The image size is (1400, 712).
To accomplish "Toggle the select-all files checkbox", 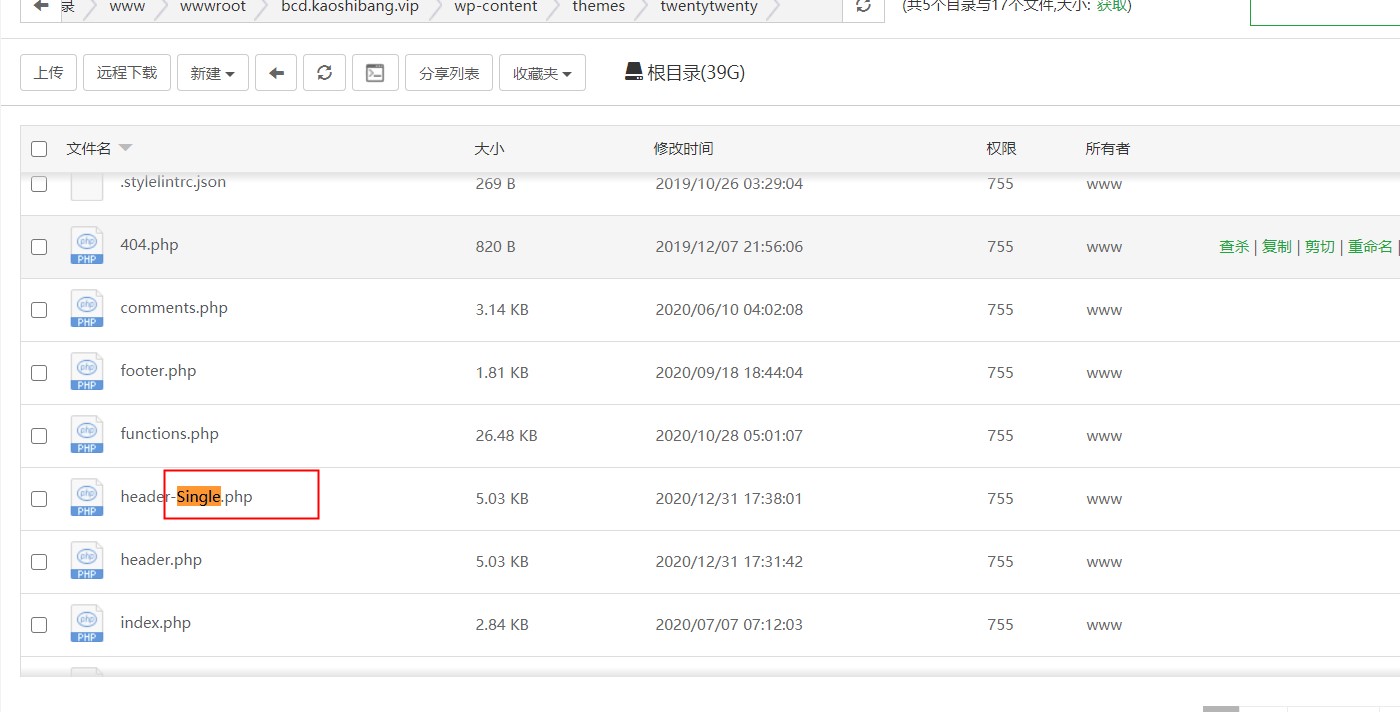I will [x=39, y=149].
